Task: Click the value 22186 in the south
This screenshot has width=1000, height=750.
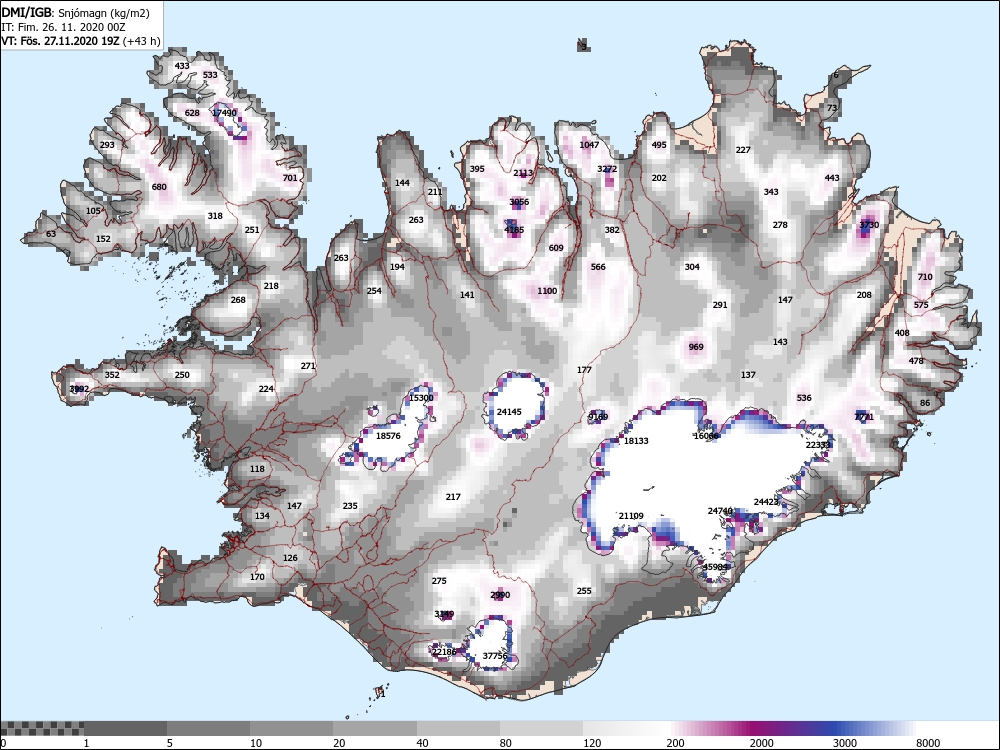Action: (x=444, y=652)
